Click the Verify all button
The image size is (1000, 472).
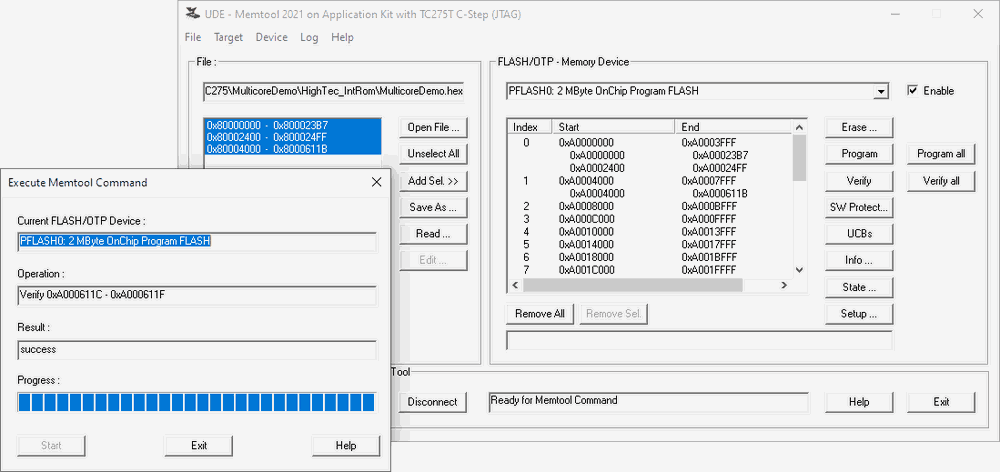pos(941,181)
